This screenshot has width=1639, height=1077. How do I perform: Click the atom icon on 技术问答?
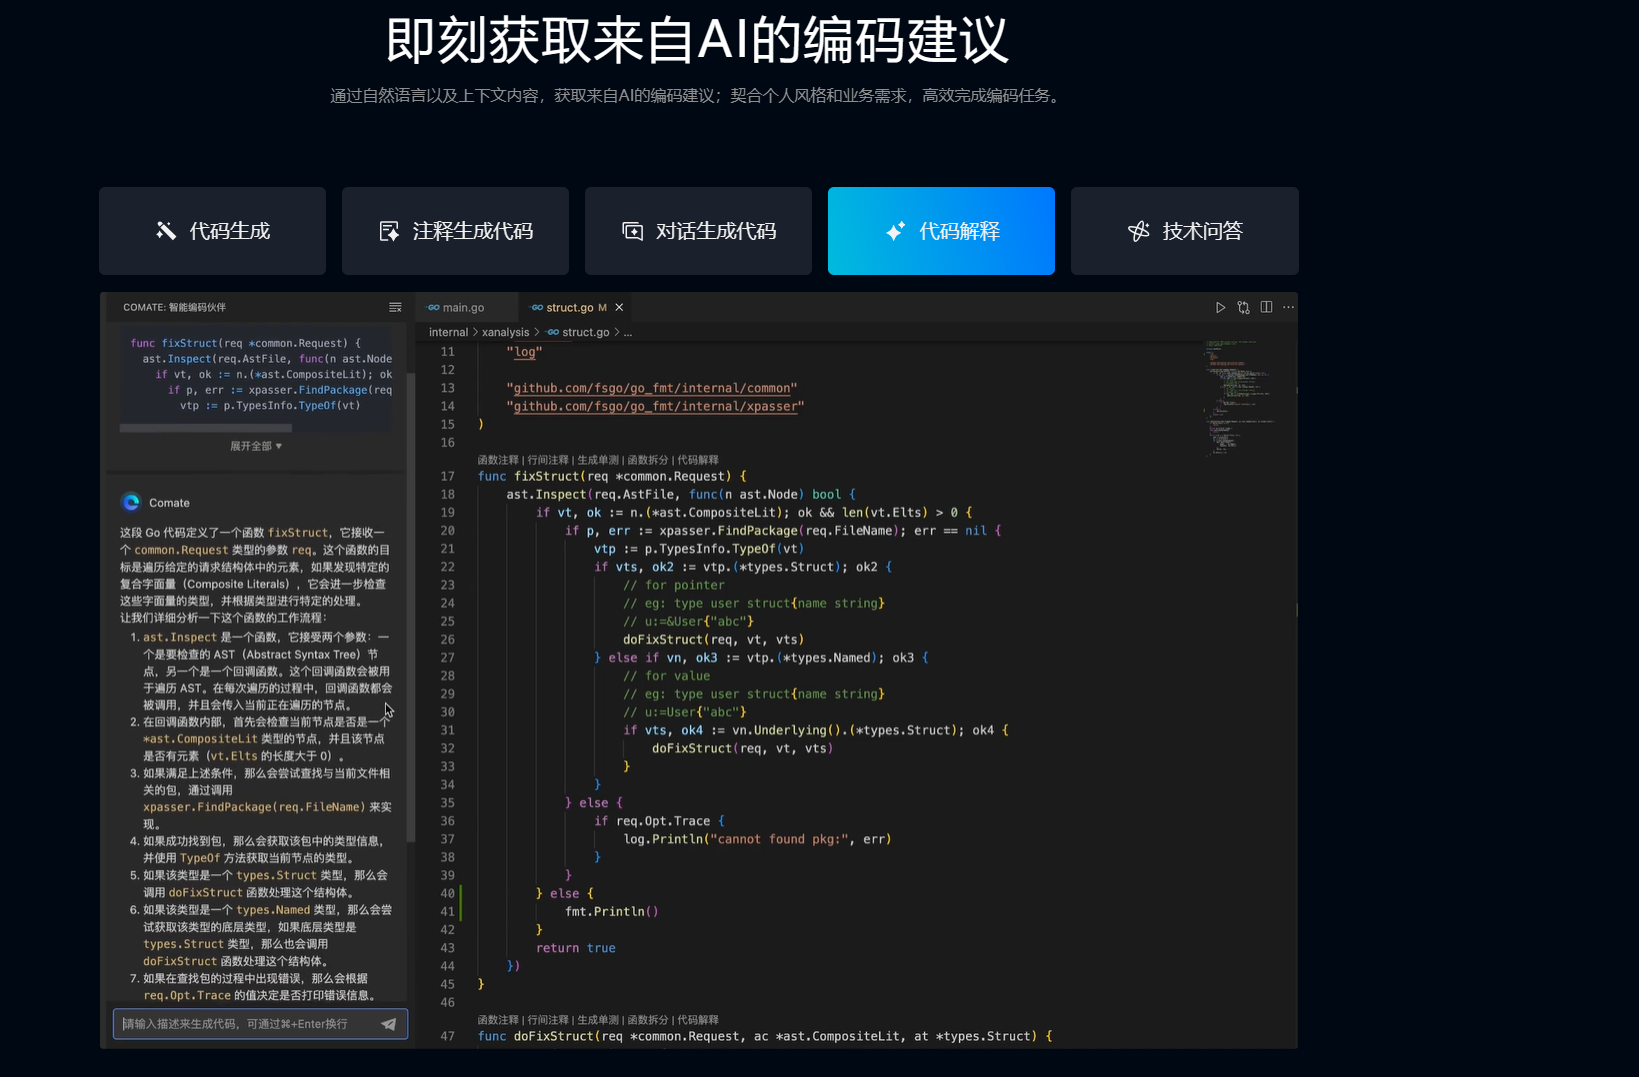[1139, 231]
